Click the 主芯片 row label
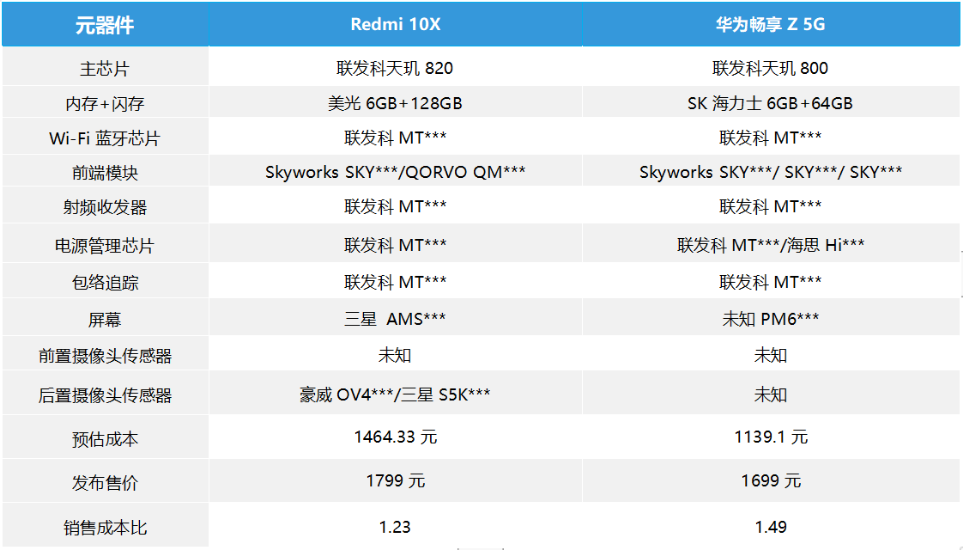This screenshot has height=550, width=964. pyautogui.click(x=104, y=69)
